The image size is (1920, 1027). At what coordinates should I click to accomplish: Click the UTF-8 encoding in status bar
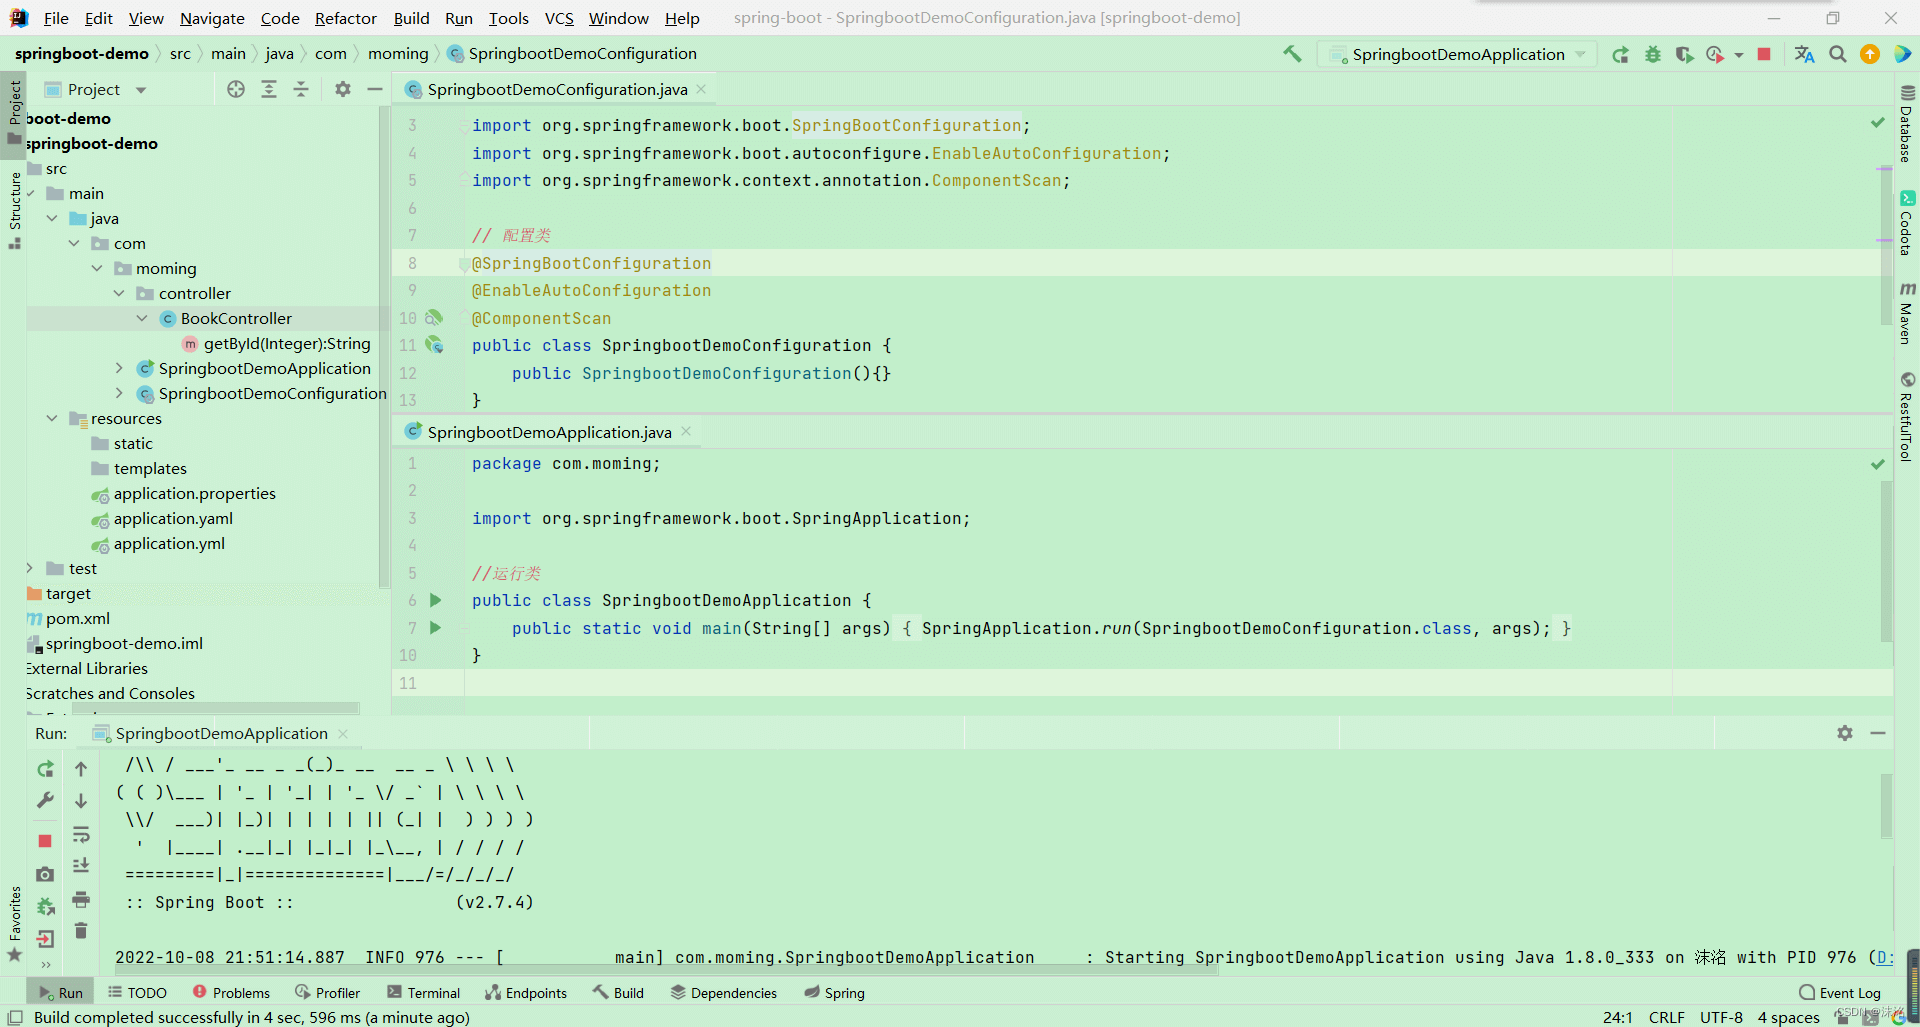[1720, 1017]
